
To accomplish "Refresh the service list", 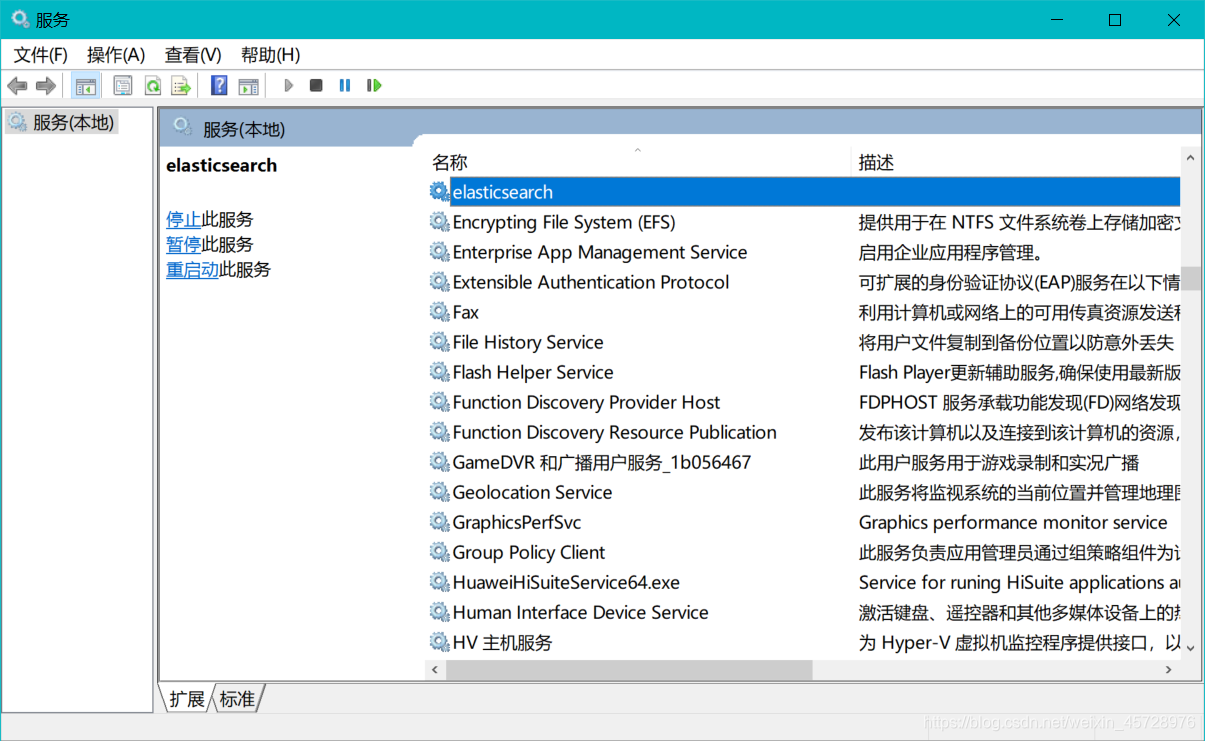I will [x=152, y=85].
